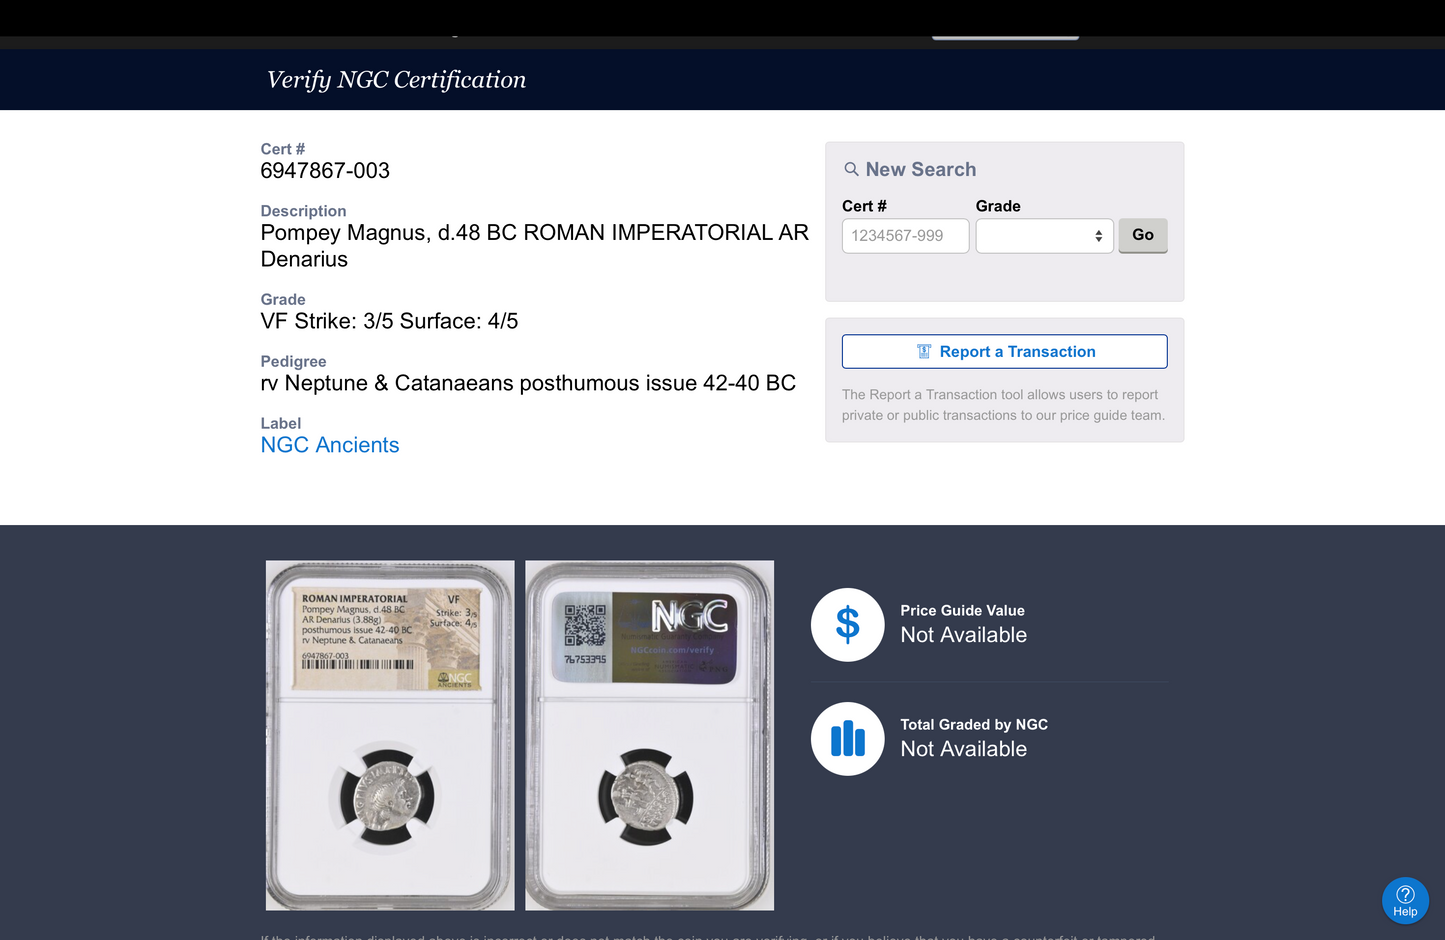1445x940 pixels.
Task: Click the receipt icon in Report a Transaction
Action: pyautogui.click(x=924, y=352)
